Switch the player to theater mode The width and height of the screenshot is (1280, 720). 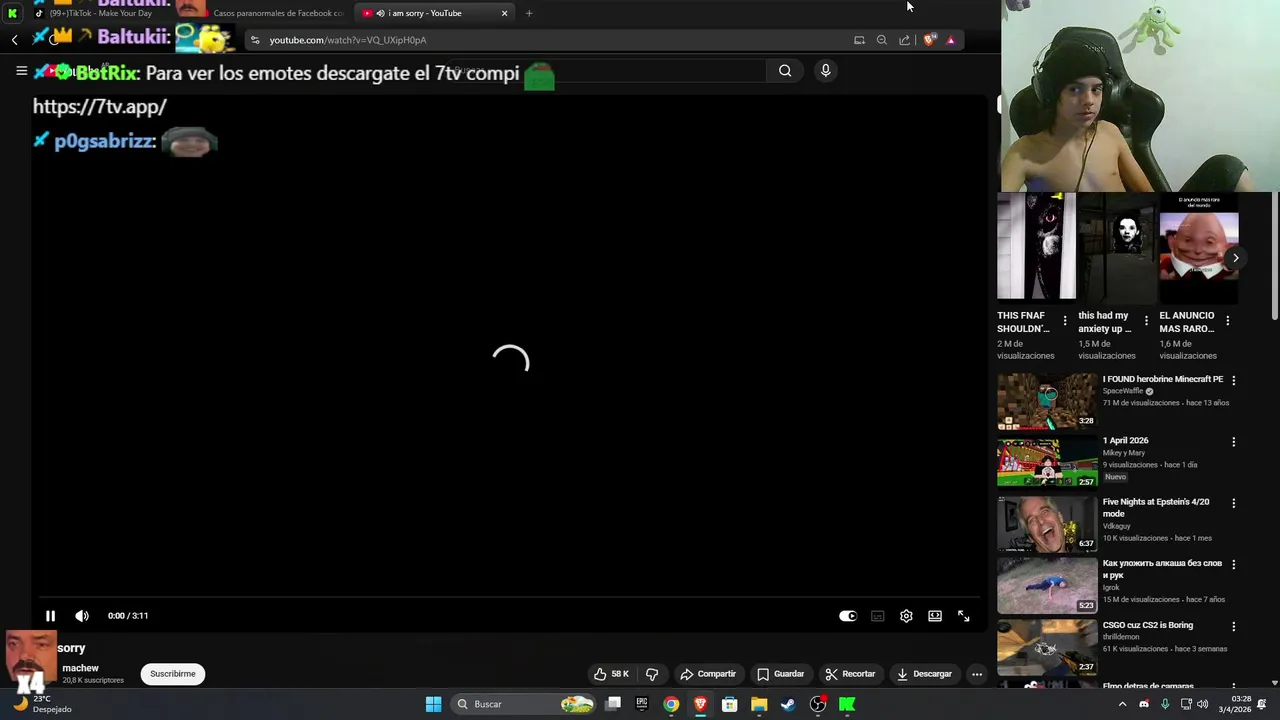pos(935,616)
